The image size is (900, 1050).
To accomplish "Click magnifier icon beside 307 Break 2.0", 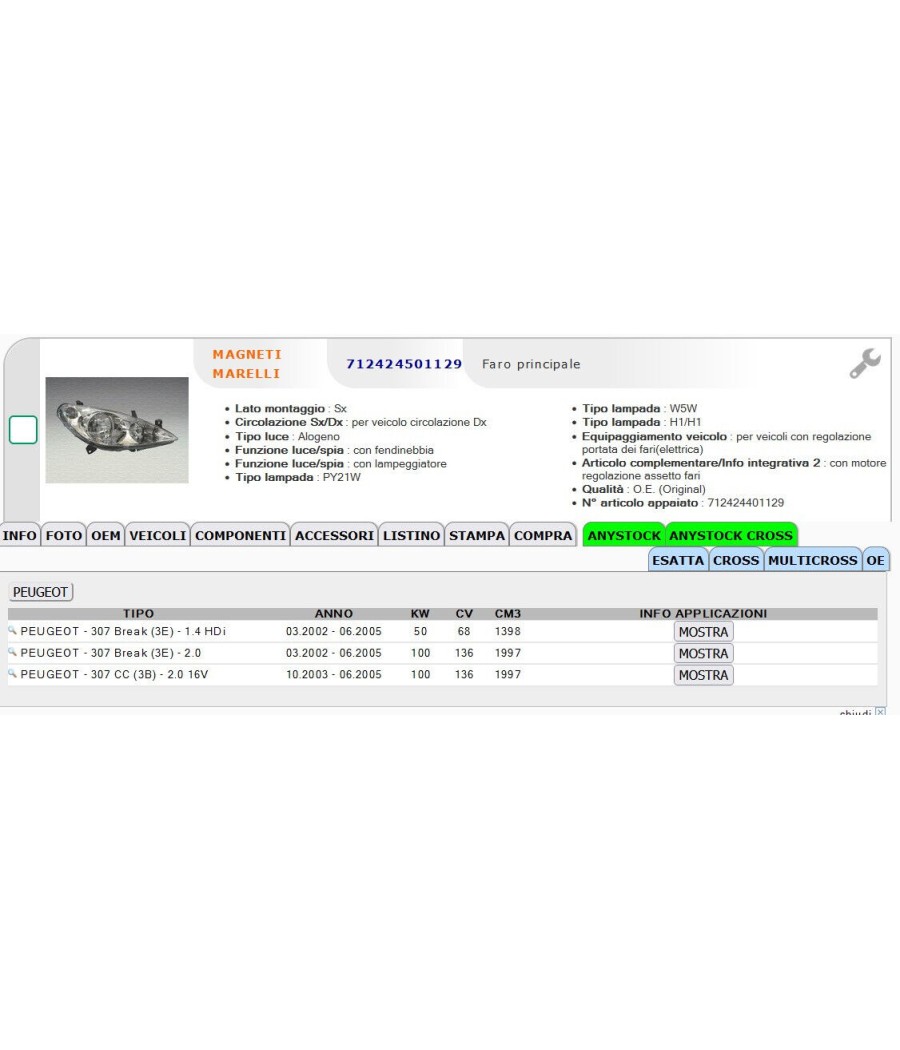I will pyautogui.click(x=12, y=652).
